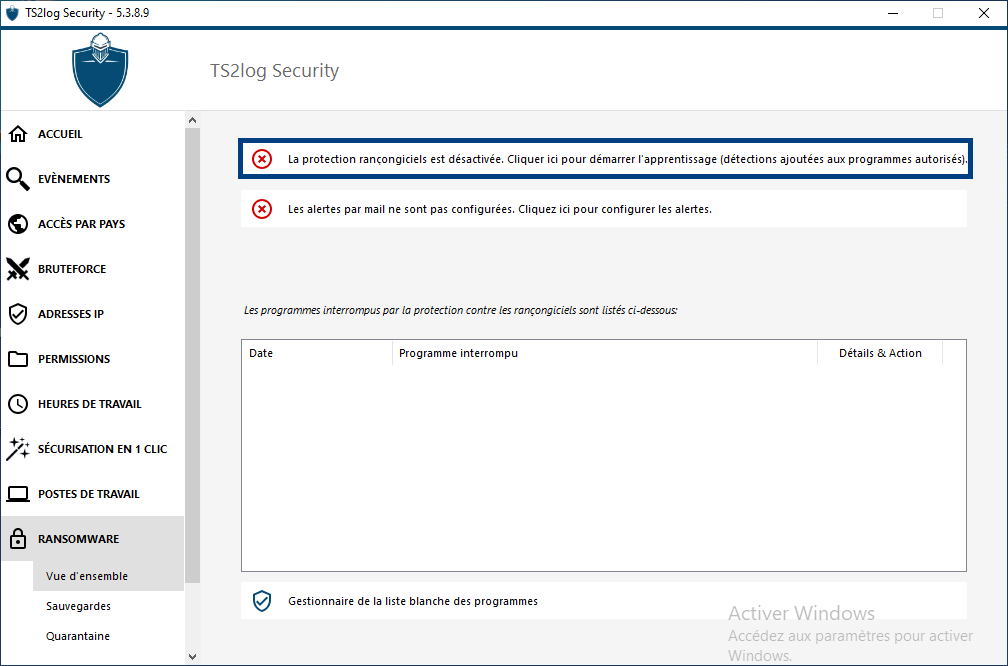Click the laptop icon for Postes de travail
Image resolution: width=1008 pixels, height=666 pixels.
coord(18,494)
